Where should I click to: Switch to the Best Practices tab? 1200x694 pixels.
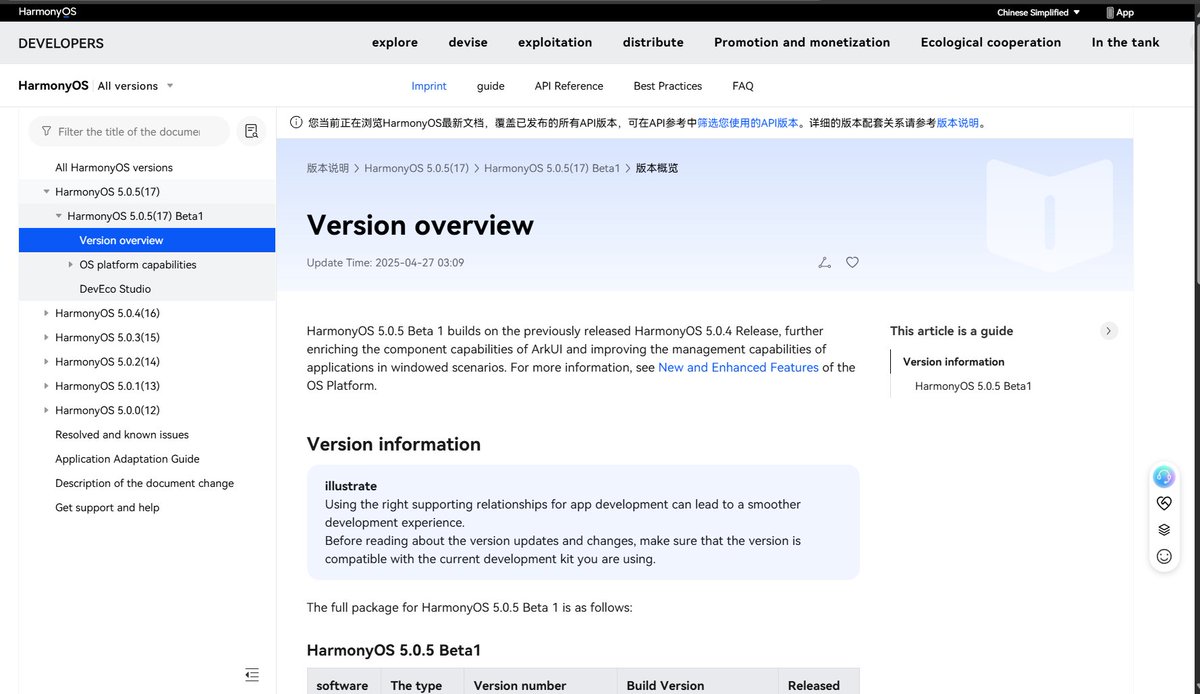pos(668,86)
